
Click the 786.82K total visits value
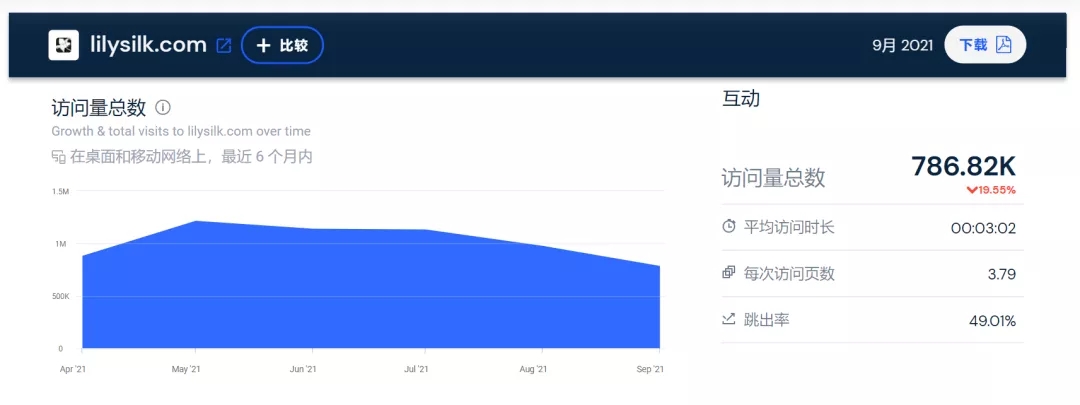click(963, 167)
